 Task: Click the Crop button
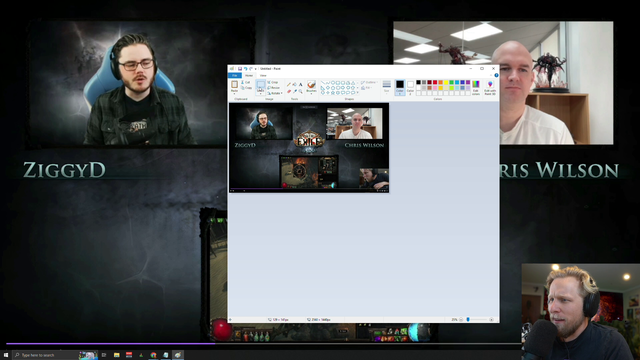point(273,82)
